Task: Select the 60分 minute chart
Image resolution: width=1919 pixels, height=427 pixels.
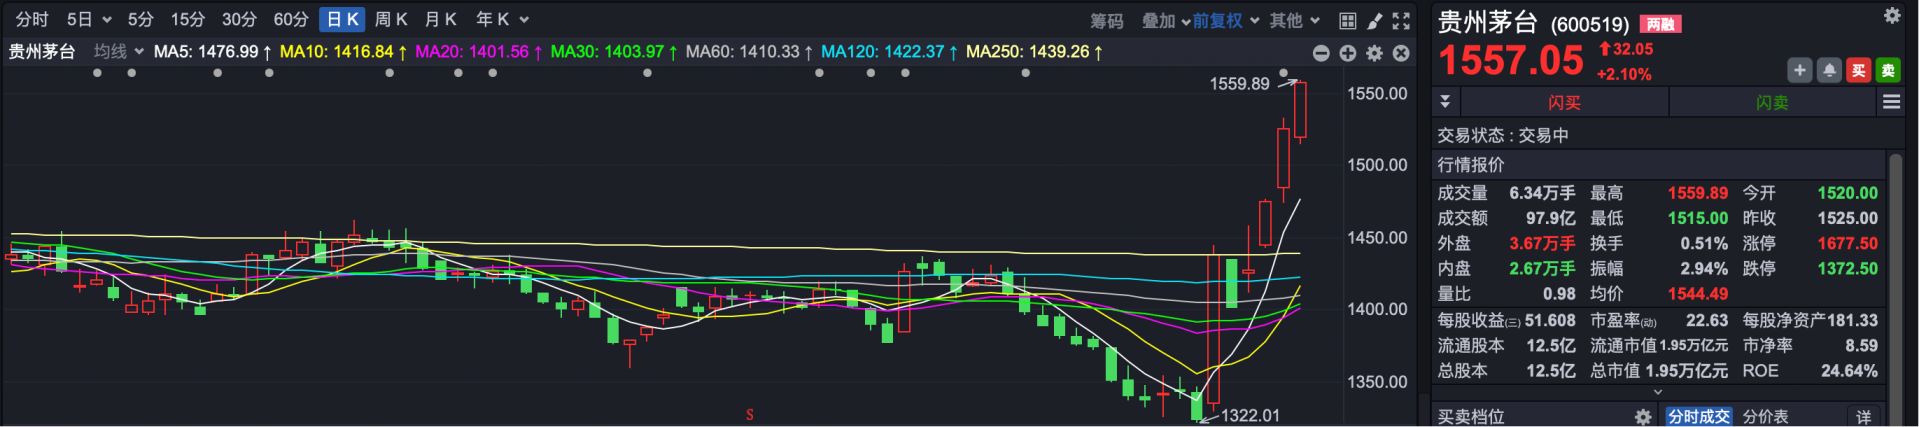Action: (x=291, y=20)
